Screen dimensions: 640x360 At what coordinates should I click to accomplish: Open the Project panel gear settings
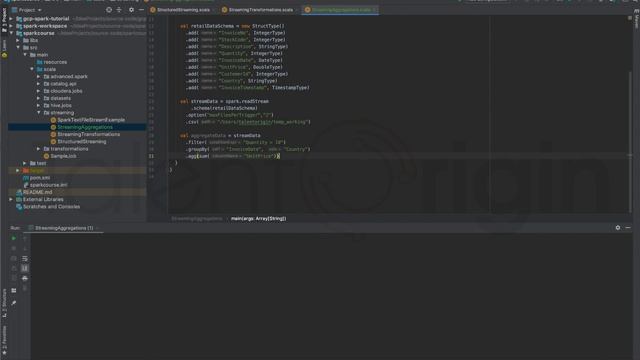[x=131, y=10]
